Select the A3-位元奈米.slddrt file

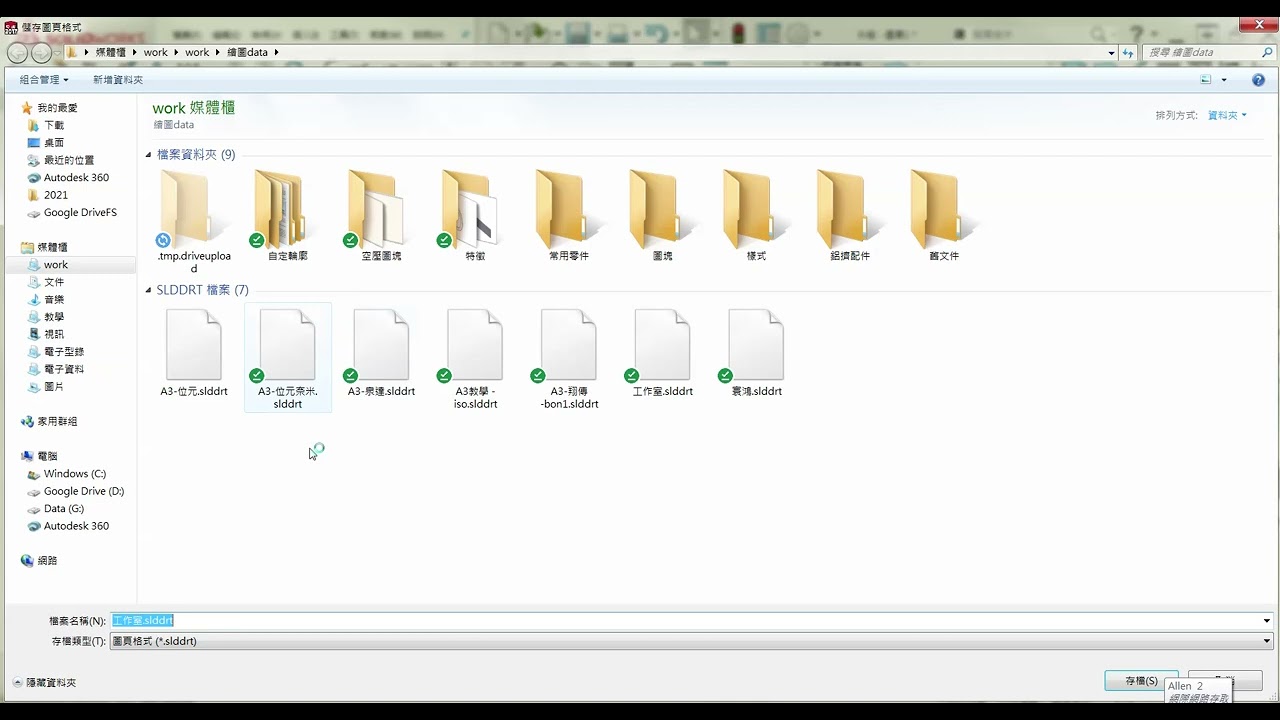tap(287, 358)
